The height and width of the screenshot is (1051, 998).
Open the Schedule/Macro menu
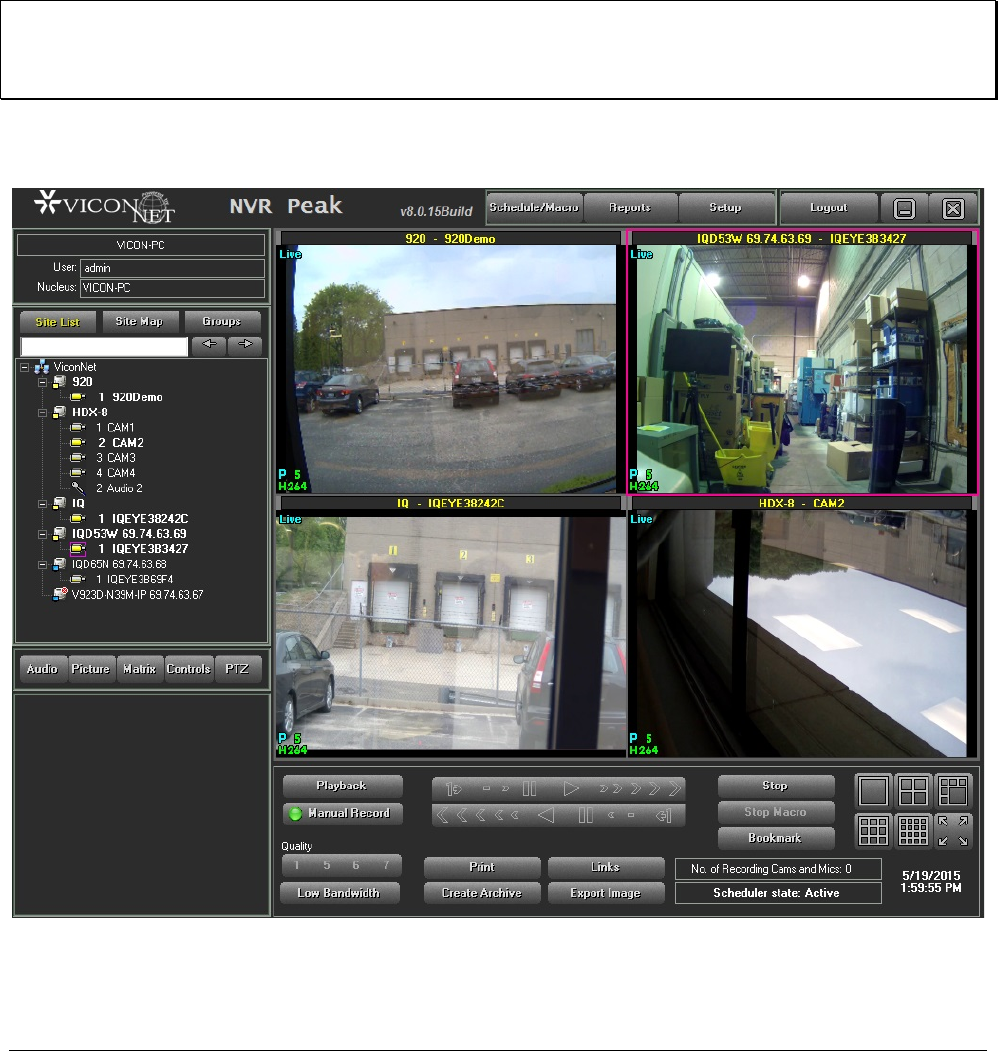pyautogui.click(x=534, y=208)
